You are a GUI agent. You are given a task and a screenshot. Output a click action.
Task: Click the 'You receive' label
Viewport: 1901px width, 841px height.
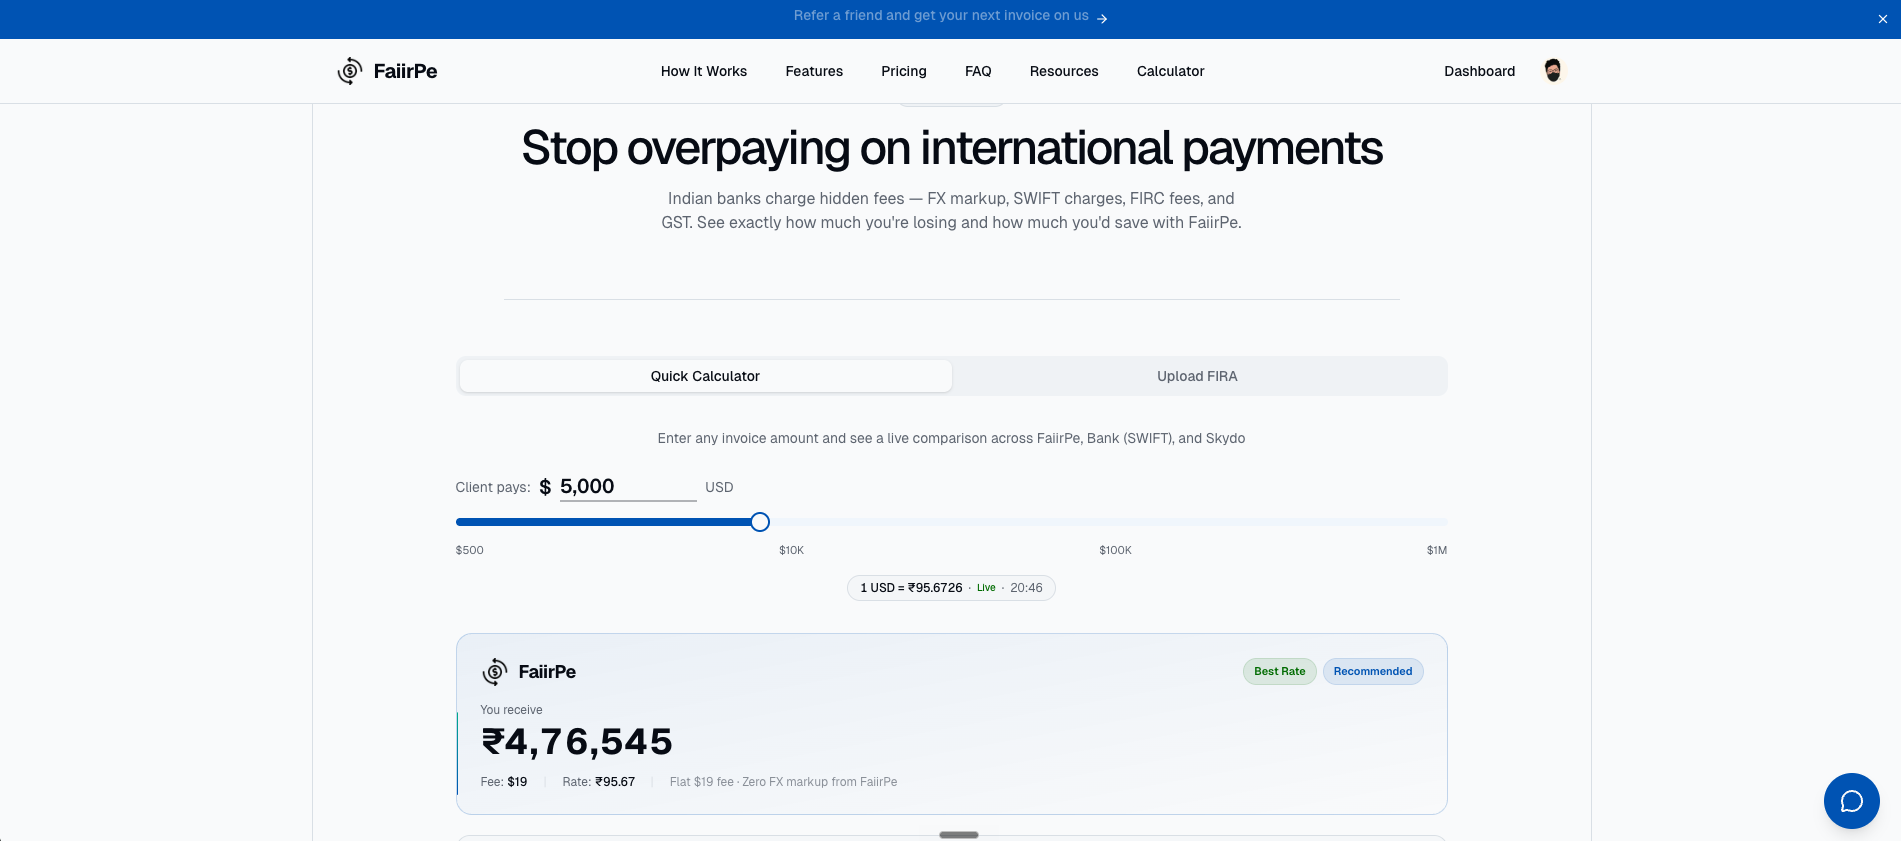point(511,710)
